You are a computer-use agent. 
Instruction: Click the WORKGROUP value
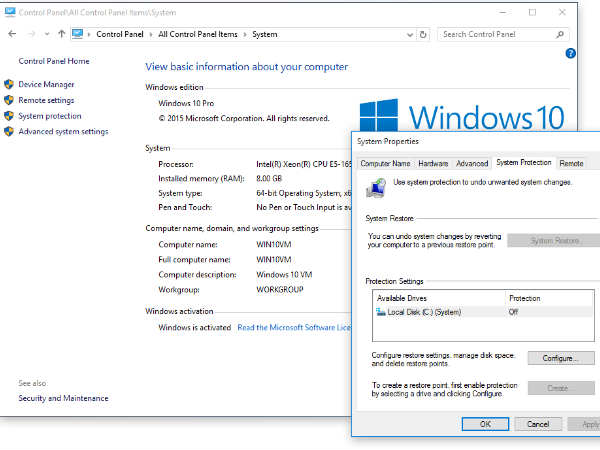(280, 290)
